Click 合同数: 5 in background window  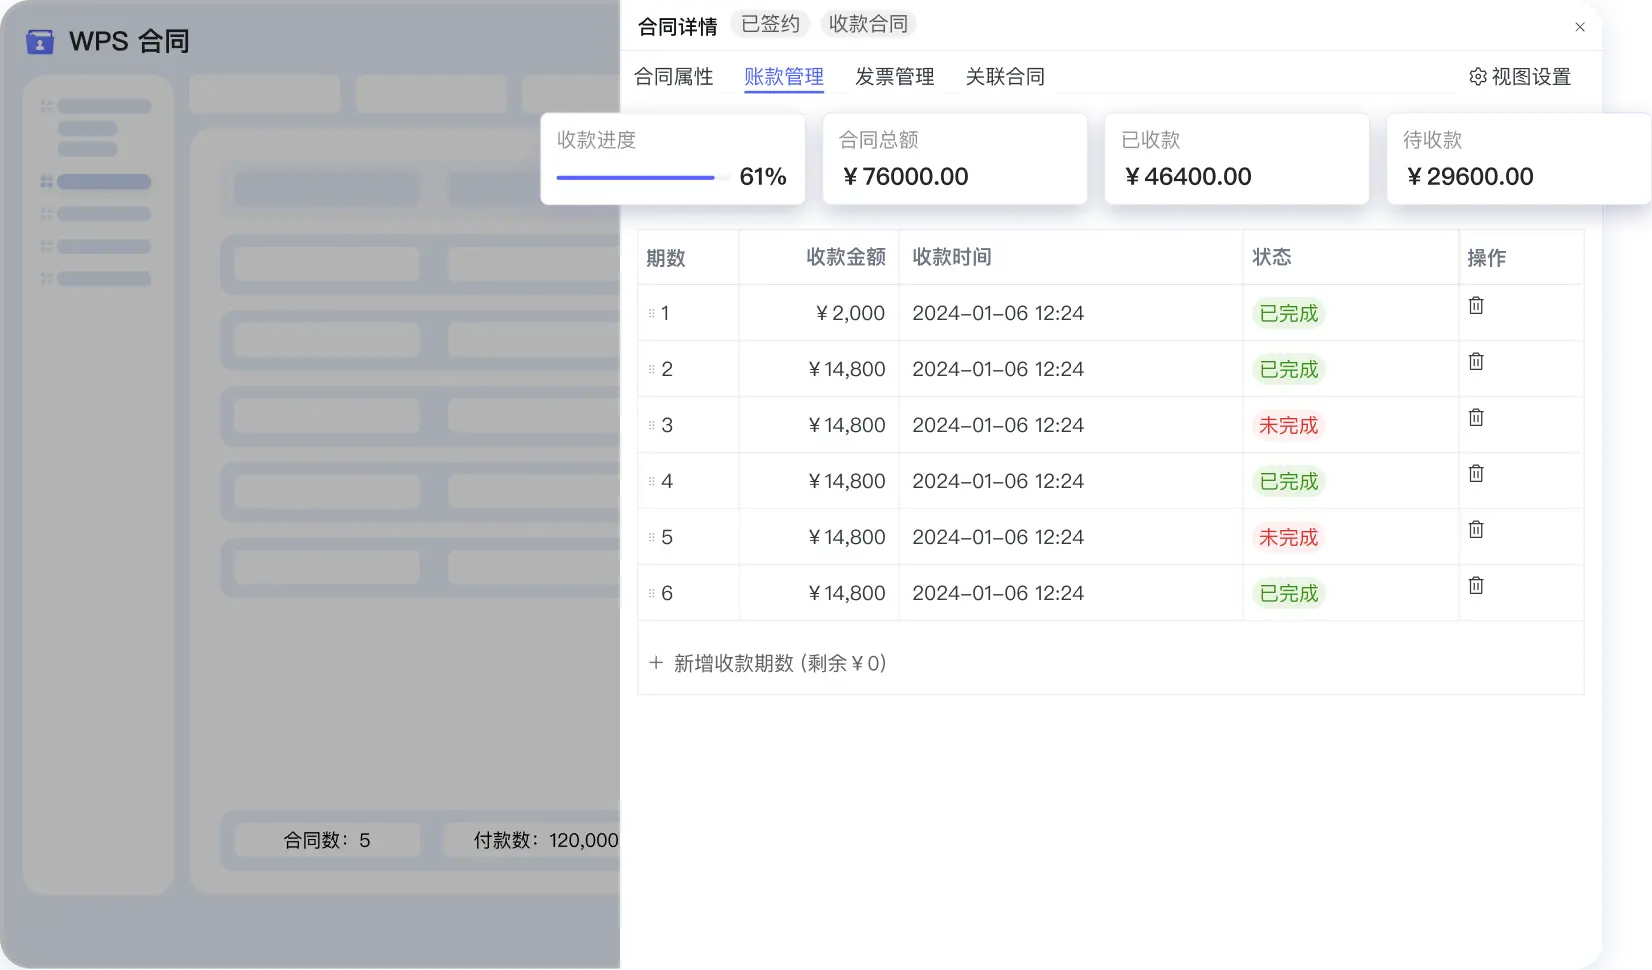[327, 840]
